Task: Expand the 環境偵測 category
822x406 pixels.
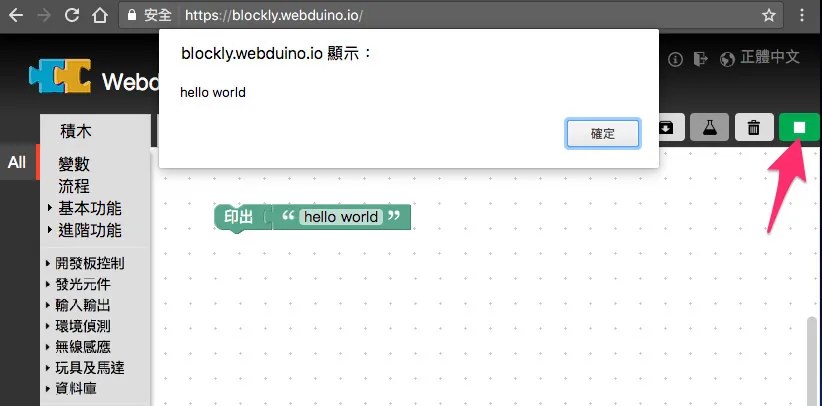Action: point(79,326)
